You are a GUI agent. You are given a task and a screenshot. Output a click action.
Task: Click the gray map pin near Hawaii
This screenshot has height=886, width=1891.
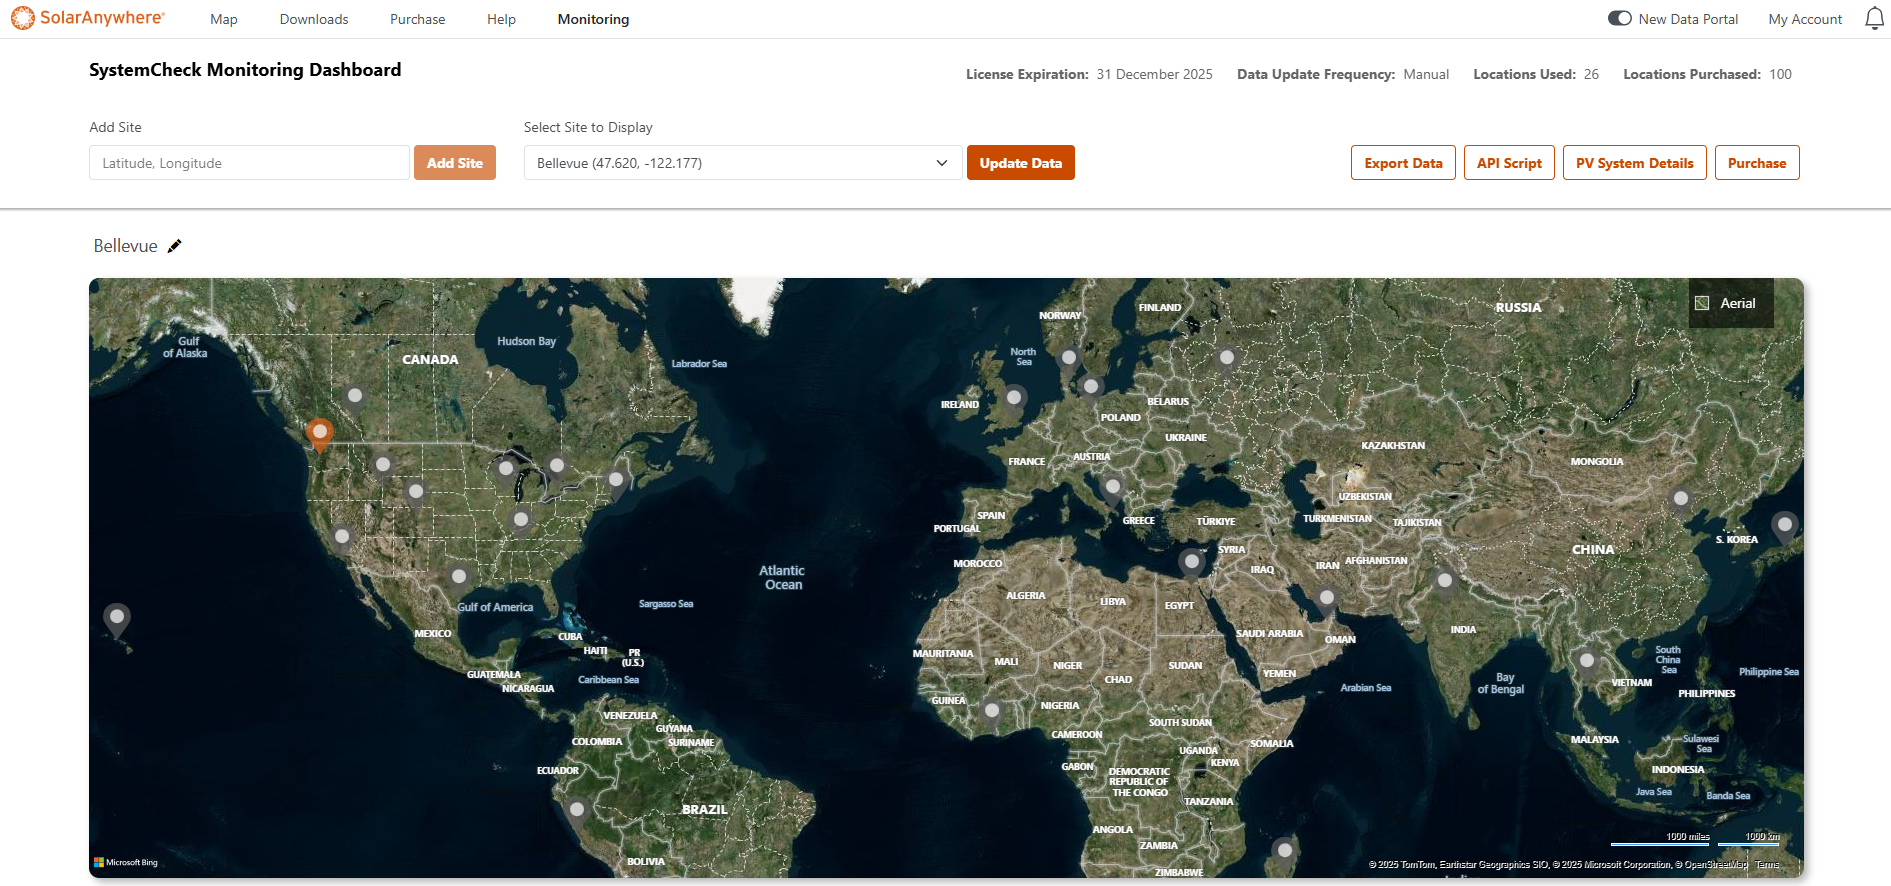coord(117,617)
